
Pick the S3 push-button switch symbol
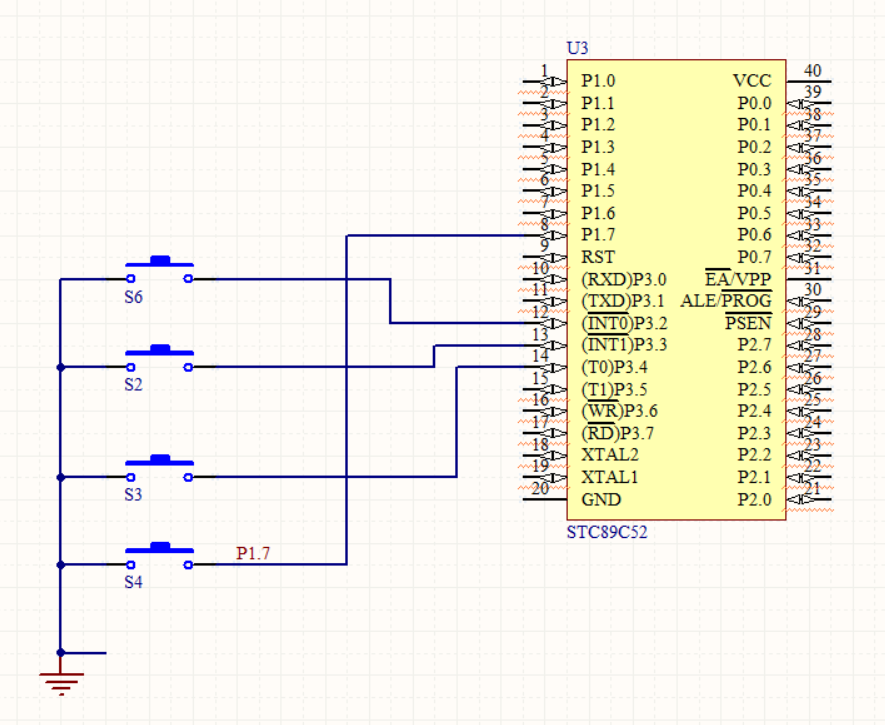pyautogui.click(x=159, y=468)
